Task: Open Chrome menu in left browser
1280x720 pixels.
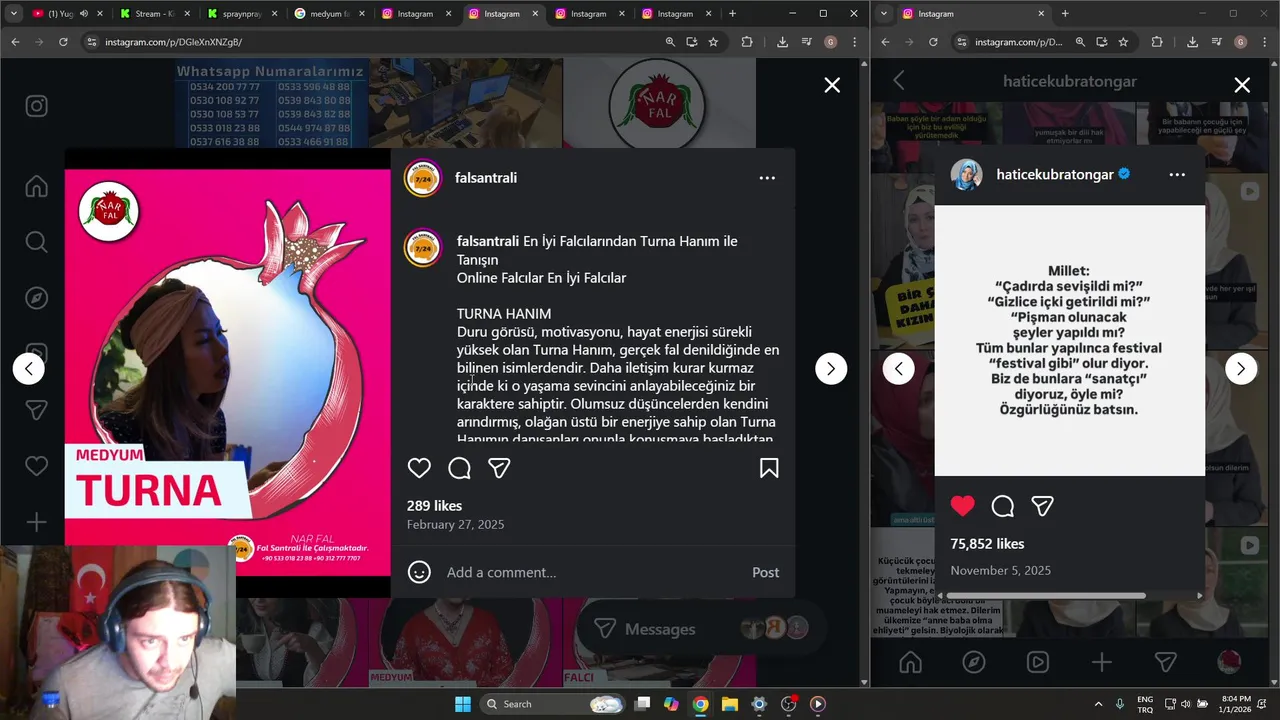Action: pos(854,42)
